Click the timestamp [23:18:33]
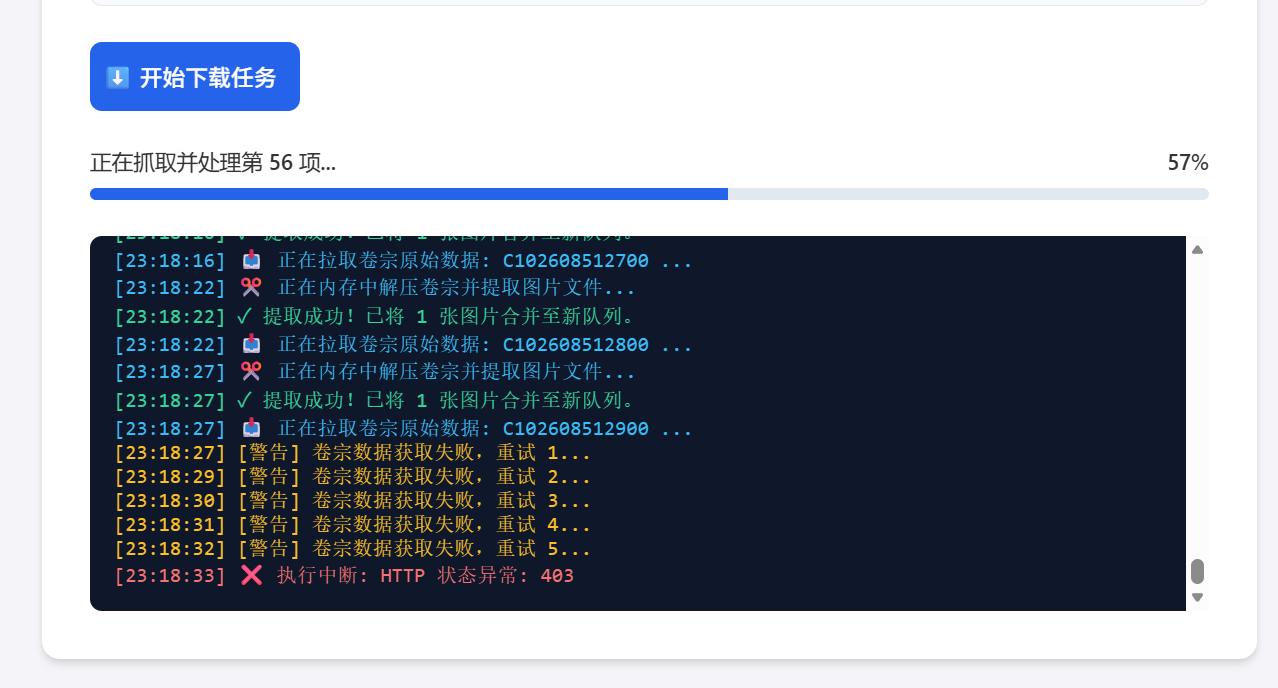The height and width of the screenshot is (688, 1278). (x=170, y=576)
